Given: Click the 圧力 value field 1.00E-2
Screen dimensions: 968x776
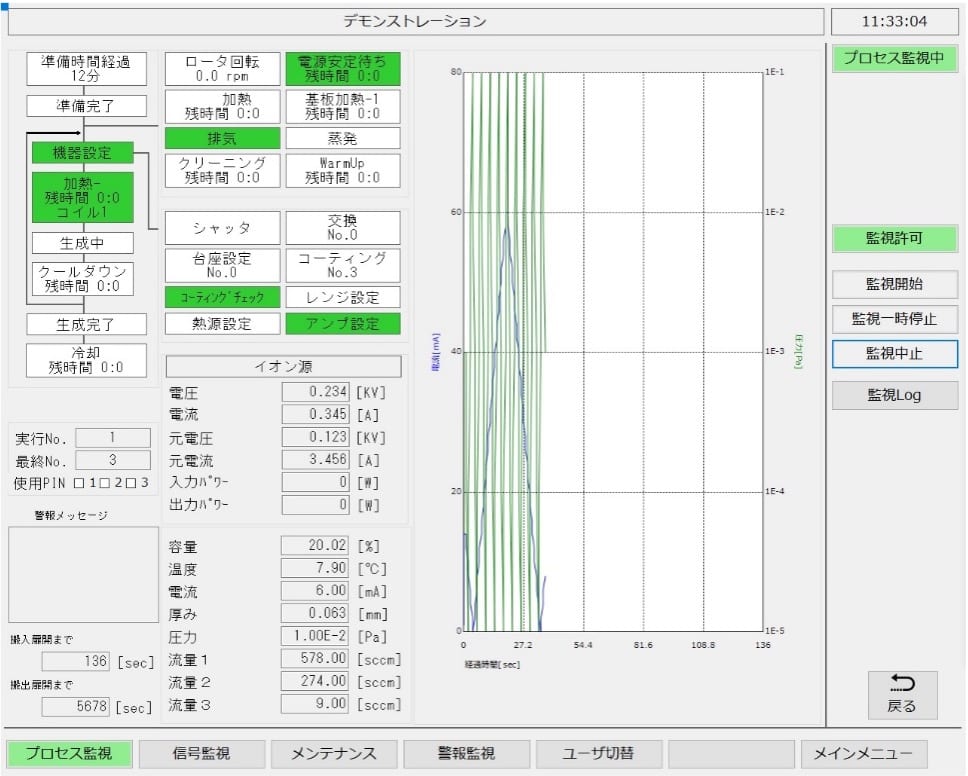Looking at the screenshot, I should tap(315, 636).
